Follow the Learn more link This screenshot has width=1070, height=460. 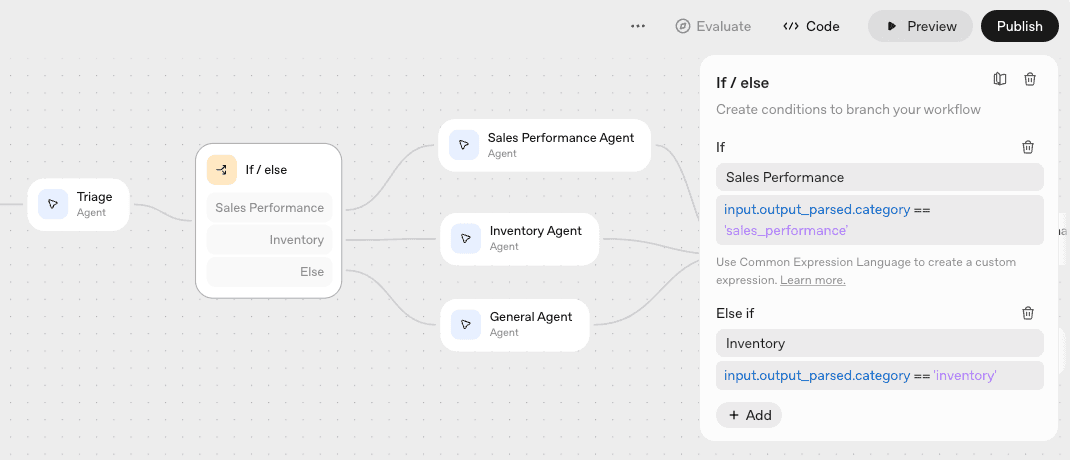pyautogui.click(x=812, y=280)
